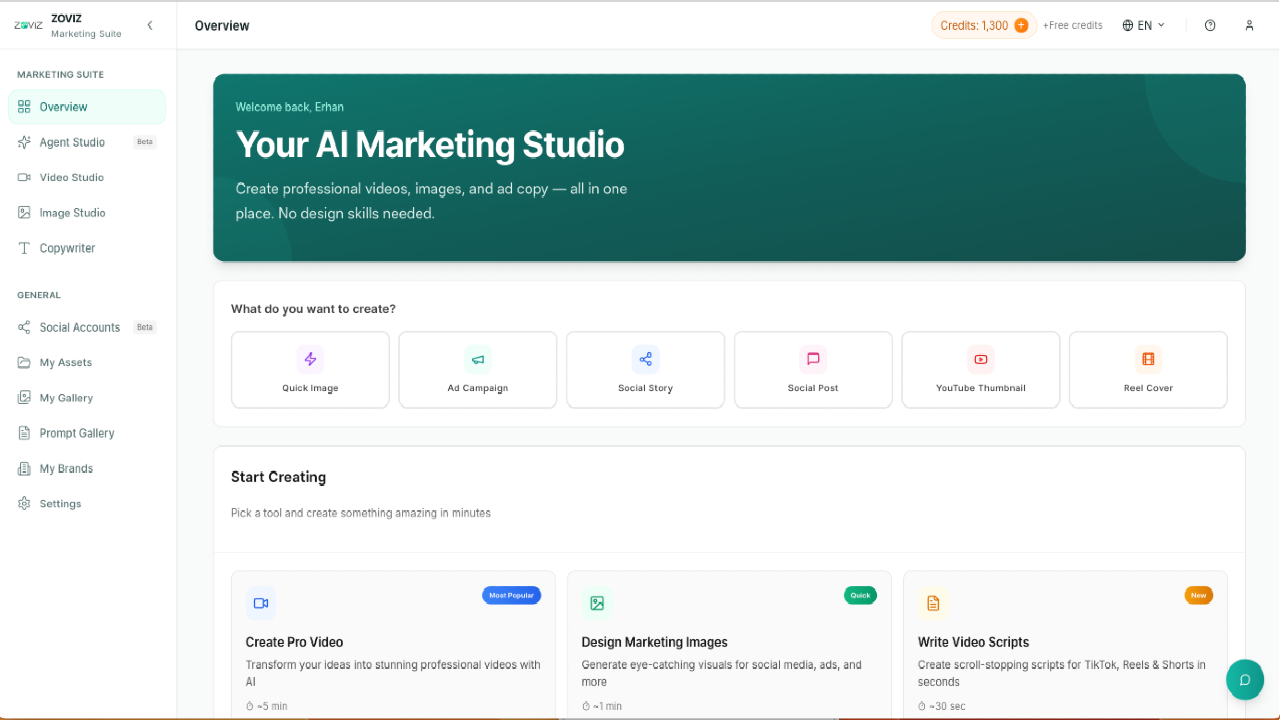
Task: Click the Video Studio camera icon
Action: pyautogui.click(x=24, y=177)
